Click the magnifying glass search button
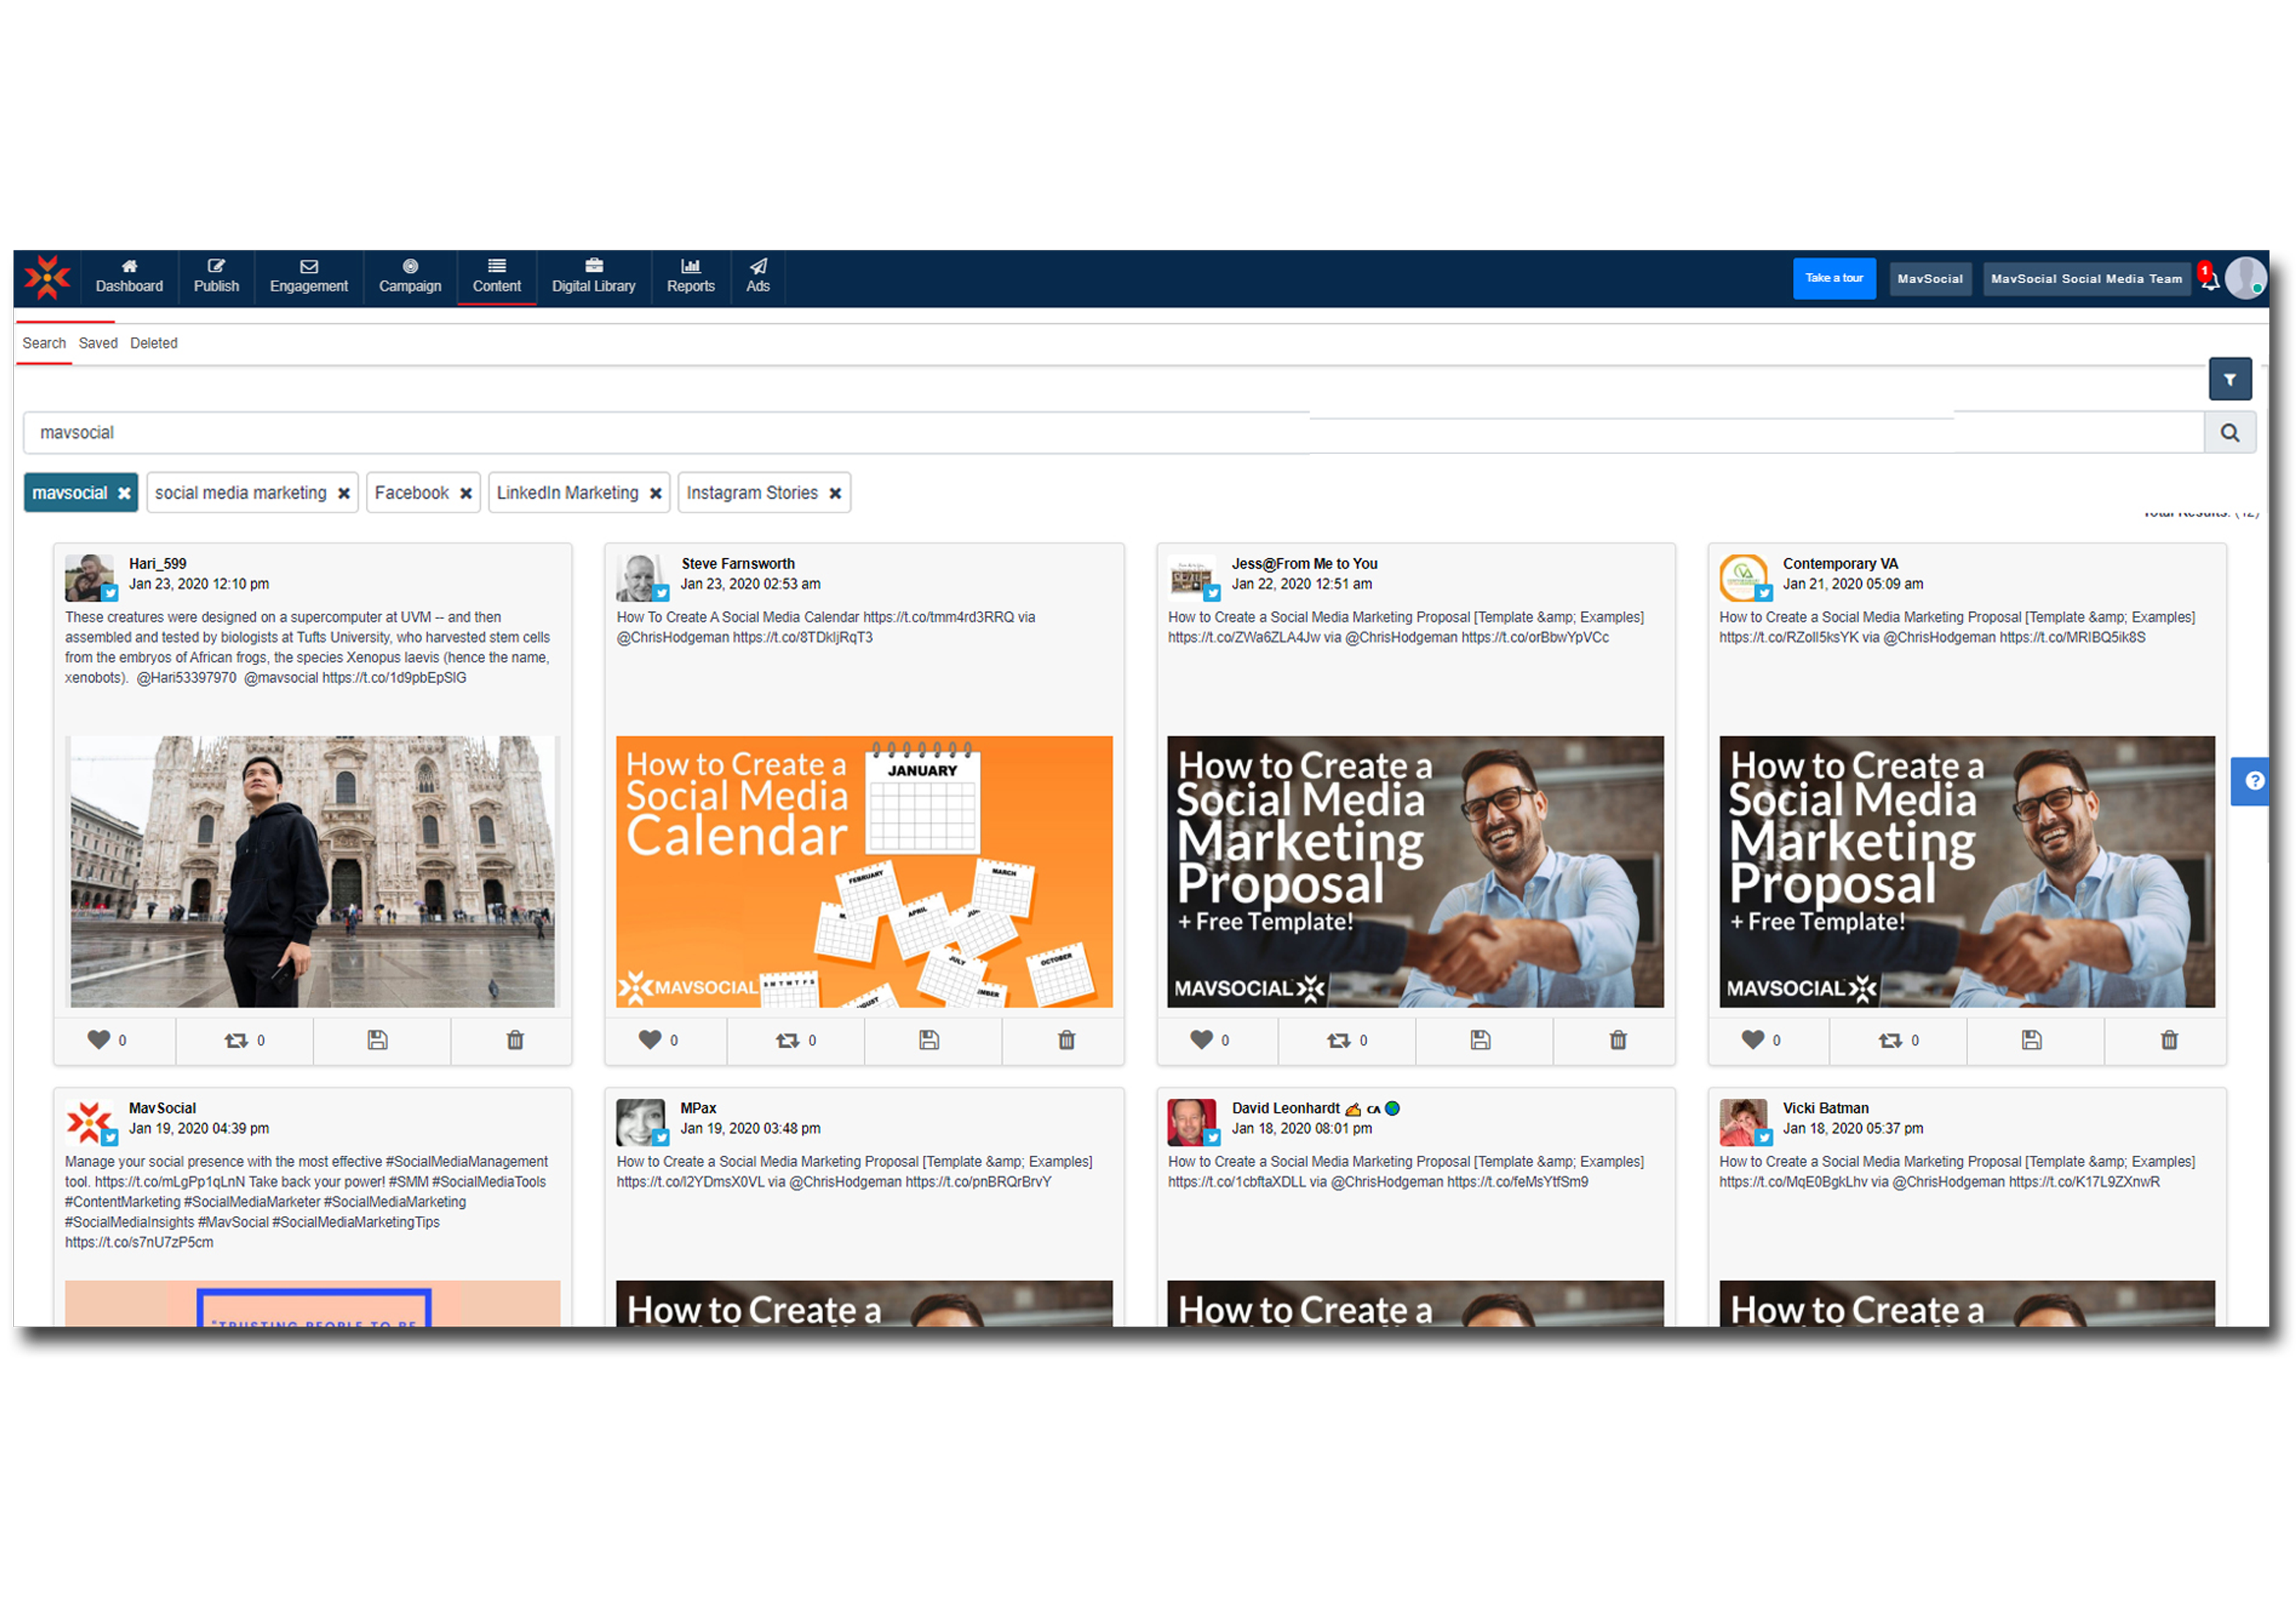Viewport: 2296px width, 1623px height. click(2230, 433)
